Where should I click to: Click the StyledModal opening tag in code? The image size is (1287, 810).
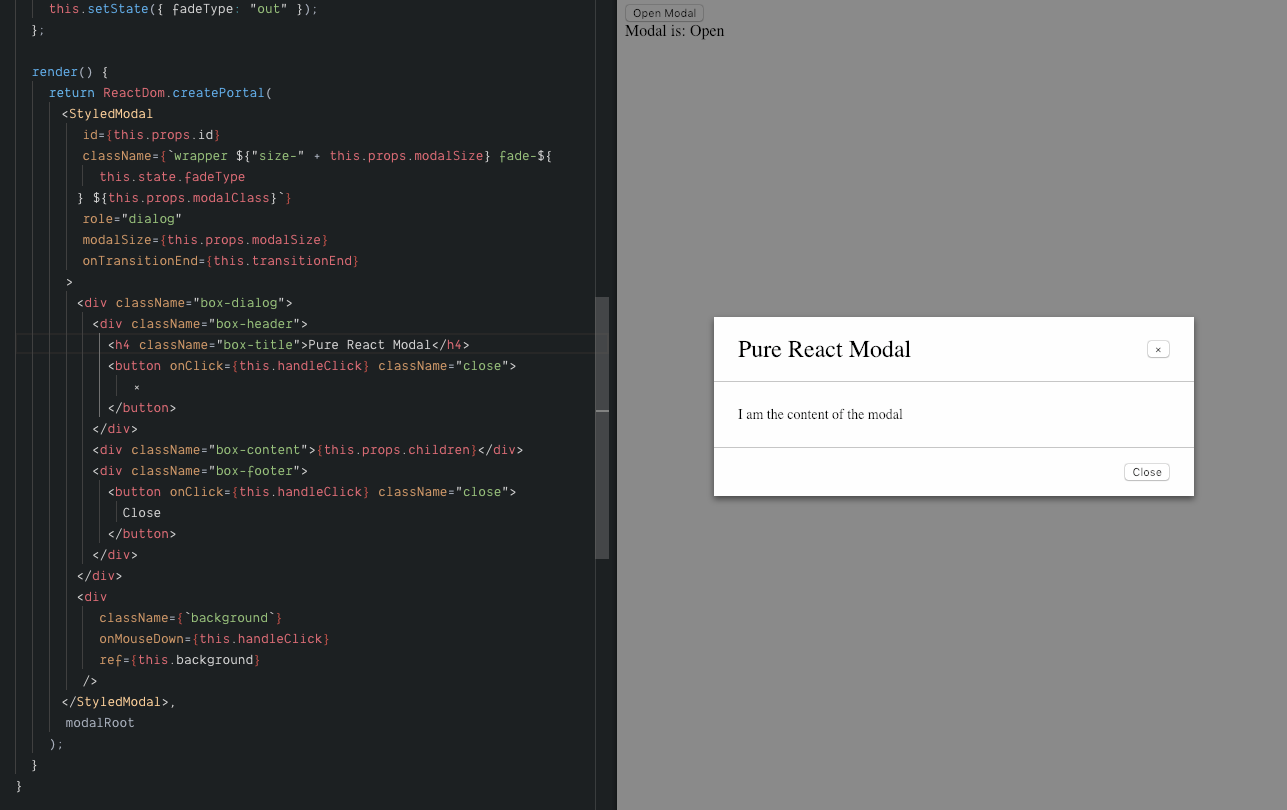pyautogui.click(x=106, y=113)
